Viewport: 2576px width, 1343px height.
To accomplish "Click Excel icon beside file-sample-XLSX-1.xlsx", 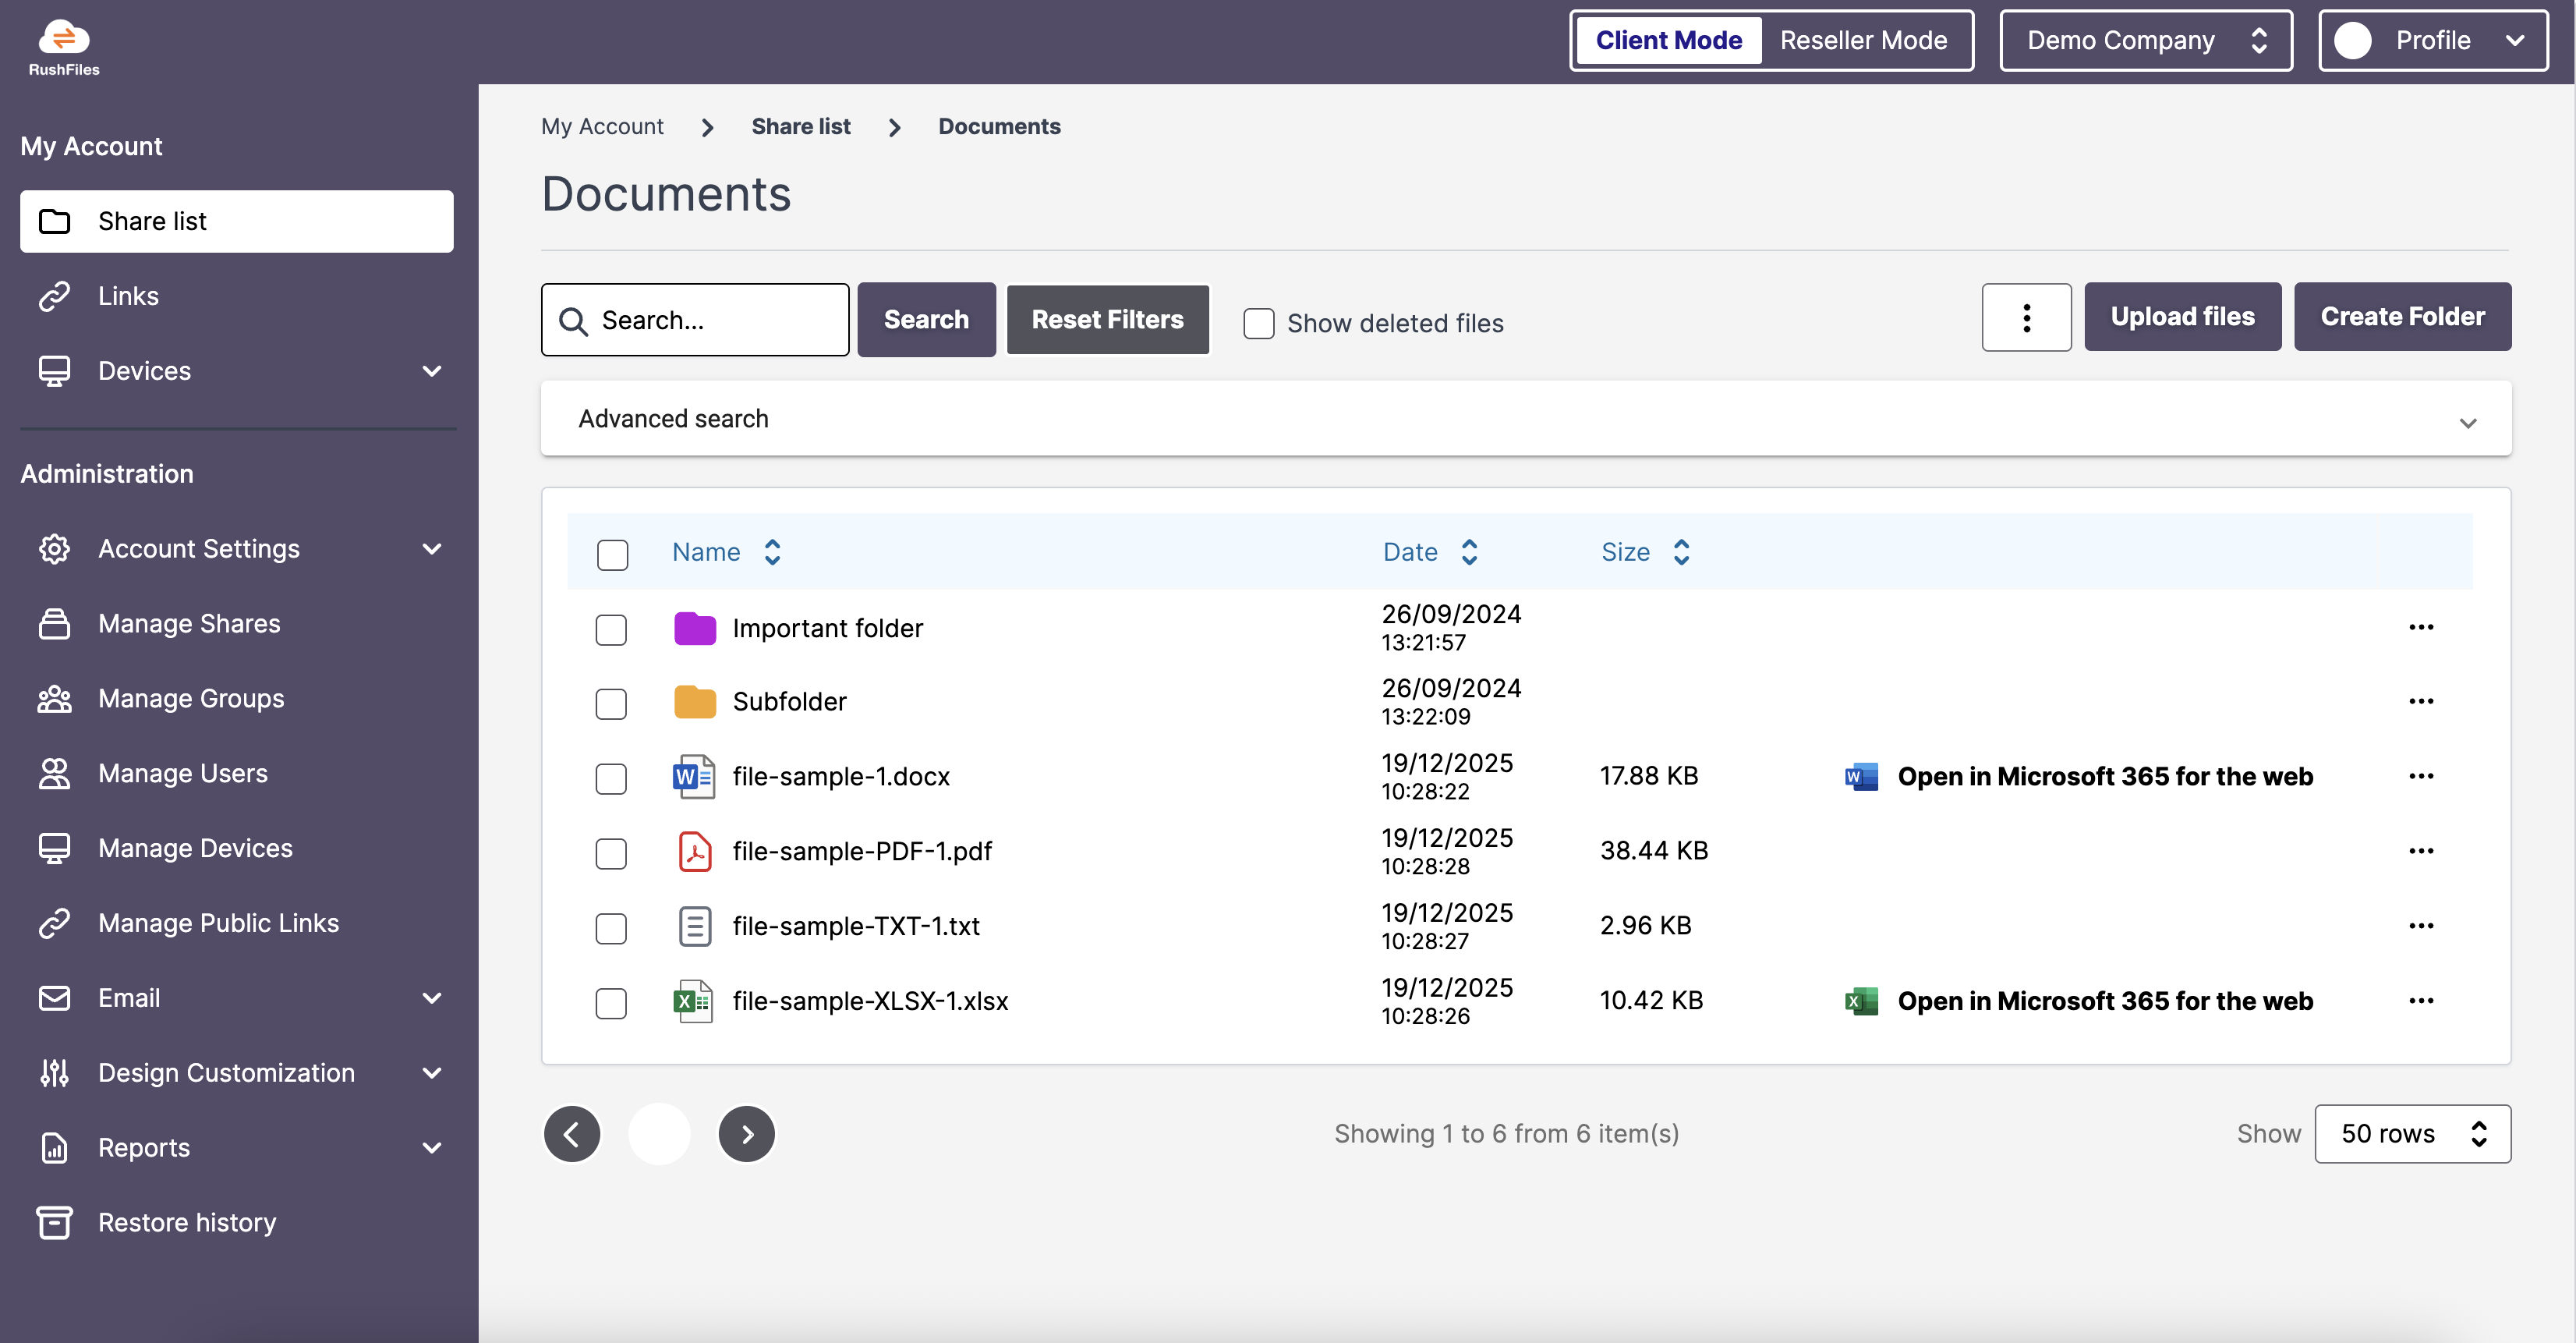I will (693, 1001).
